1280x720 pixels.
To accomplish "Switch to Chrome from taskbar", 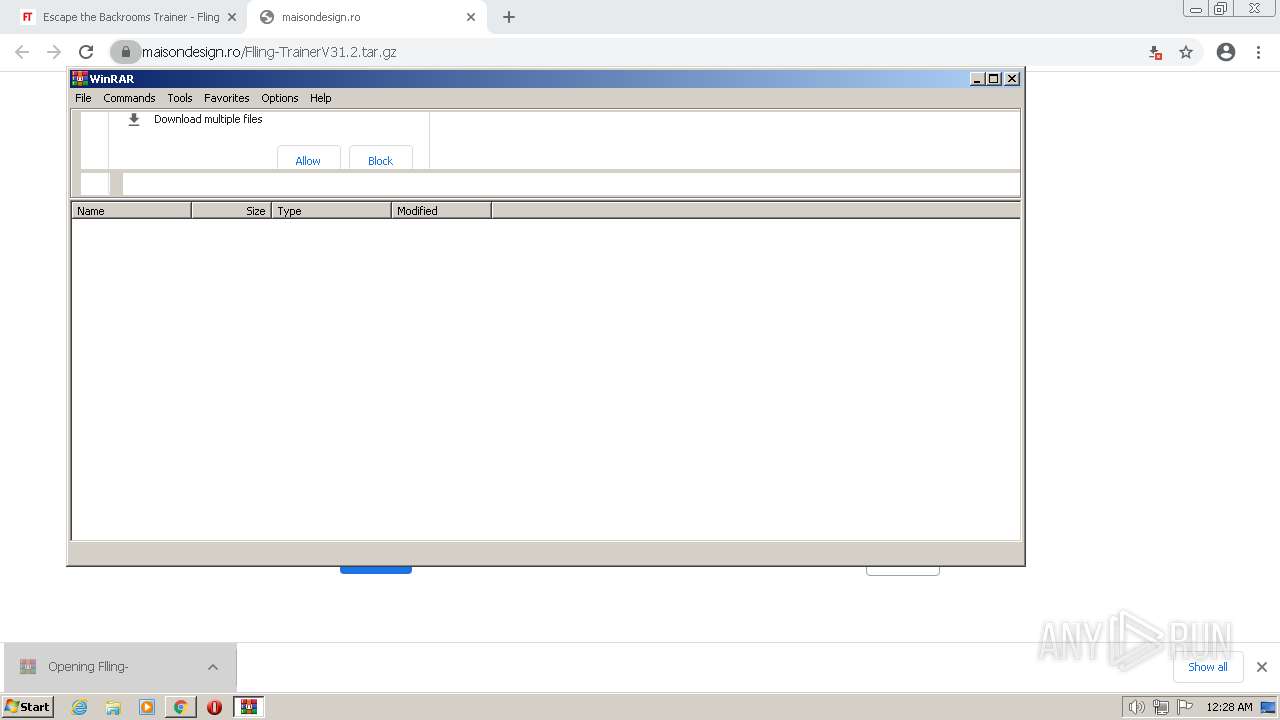I will [180, 707].
